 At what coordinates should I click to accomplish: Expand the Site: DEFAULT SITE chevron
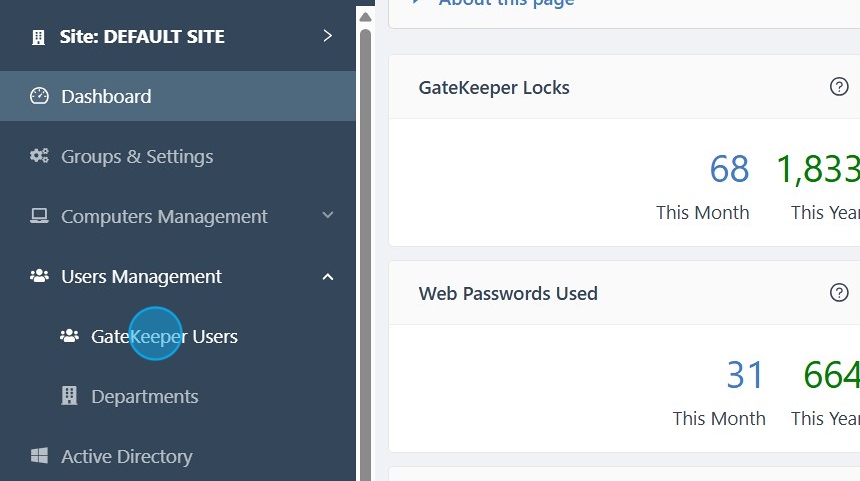tap(327, 36)
